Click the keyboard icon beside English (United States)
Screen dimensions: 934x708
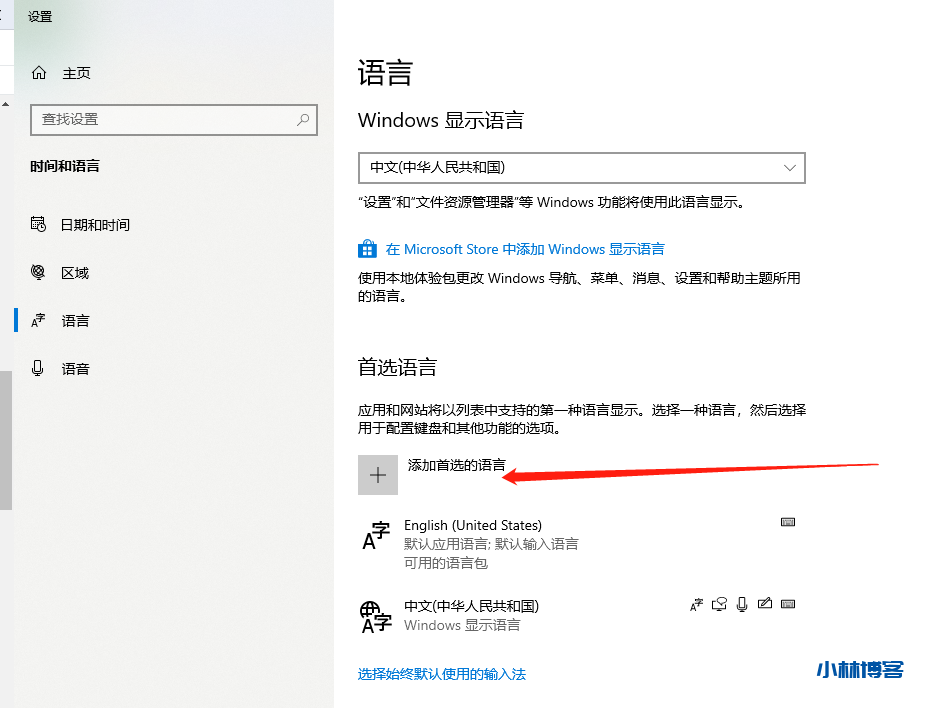[x=788, y=522]
